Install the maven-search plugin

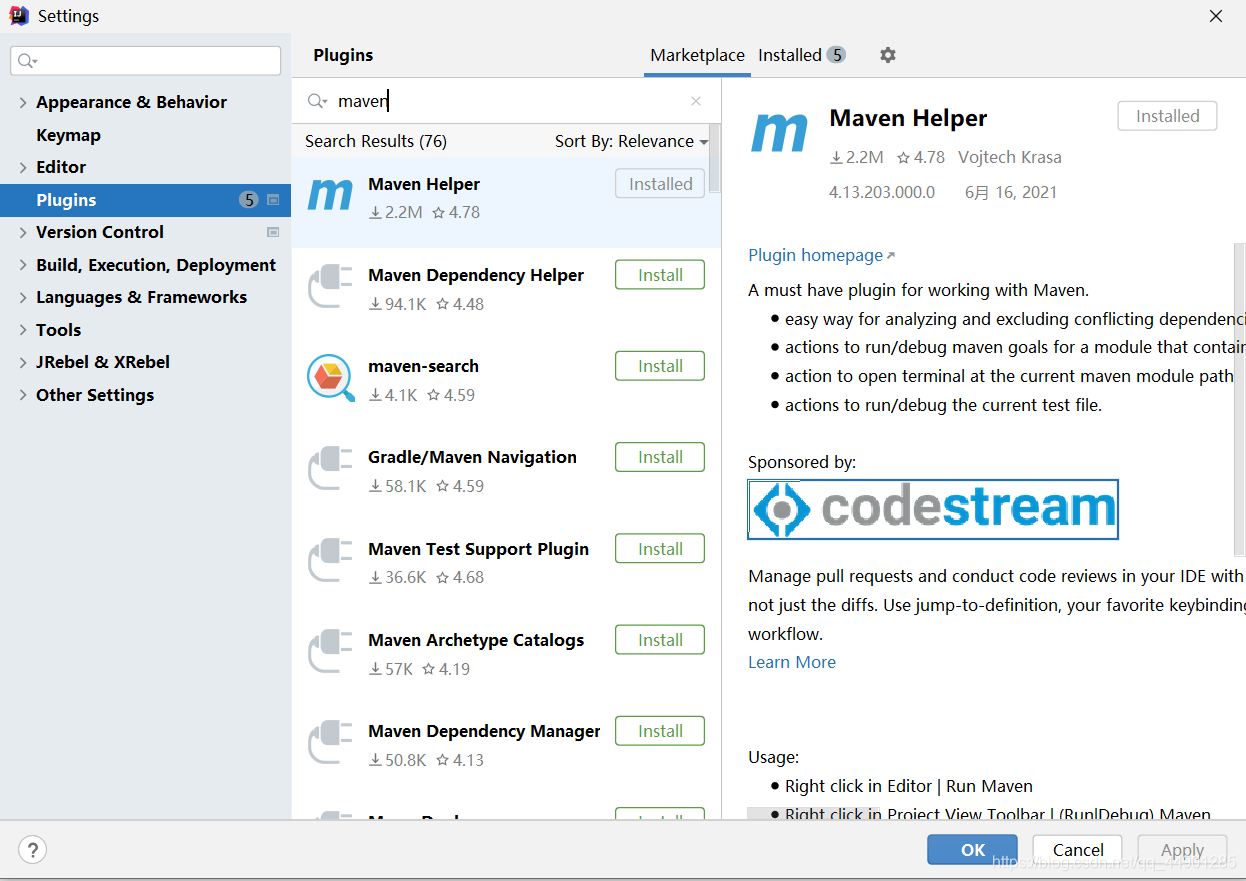(x=660, y=366)
